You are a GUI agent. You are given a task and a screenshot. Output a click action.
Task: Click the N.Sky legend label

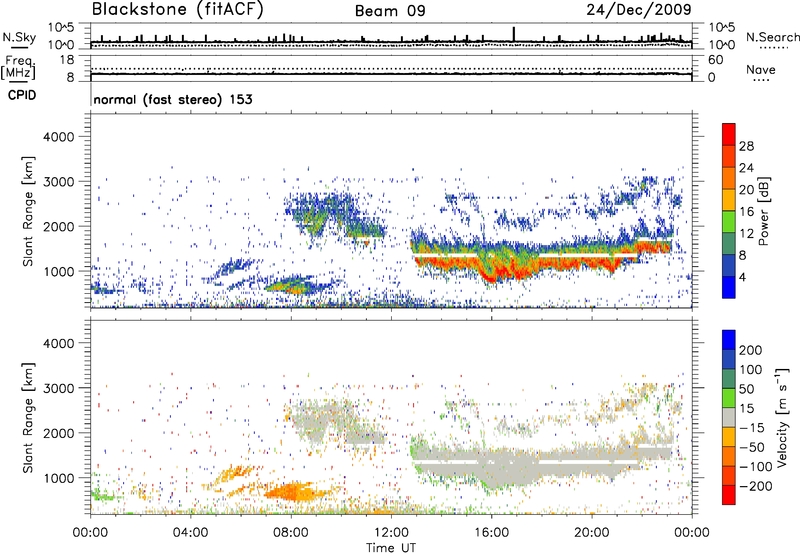coord(19,37)
